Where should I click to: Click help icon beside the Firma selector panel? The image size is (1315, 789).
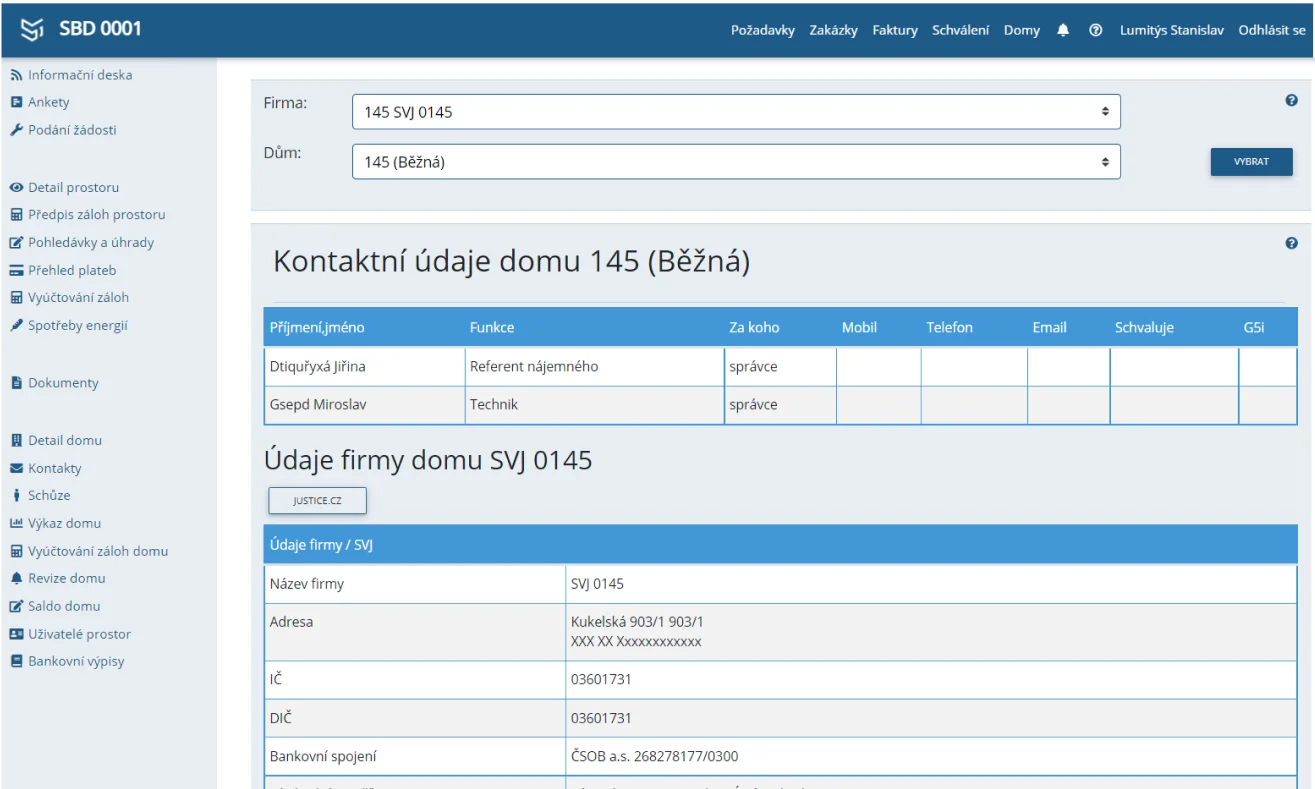(x=1291, y=102)
